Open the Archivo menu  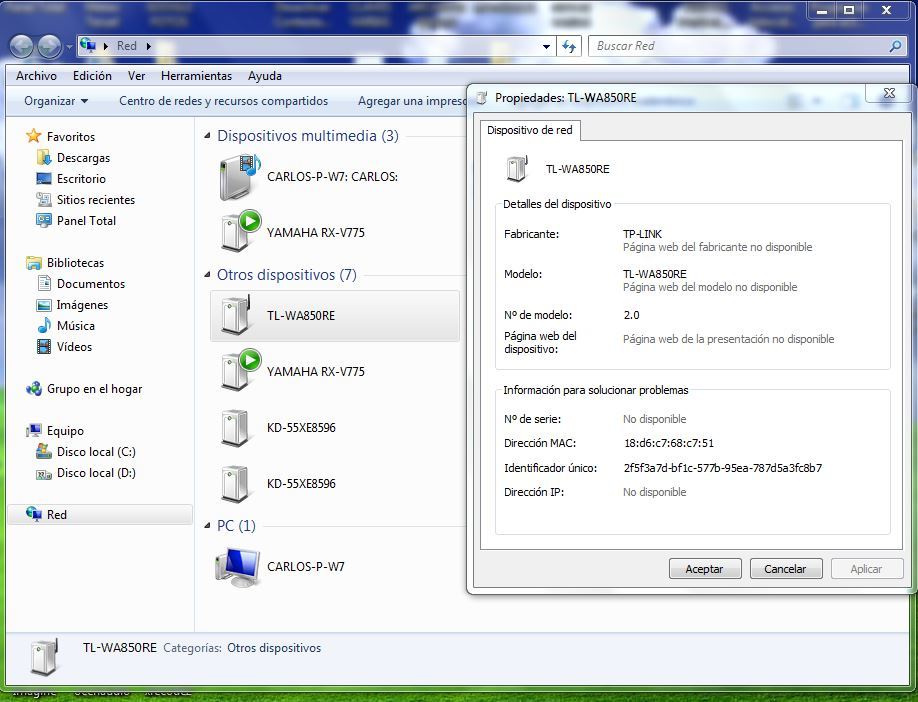point(36,76)
